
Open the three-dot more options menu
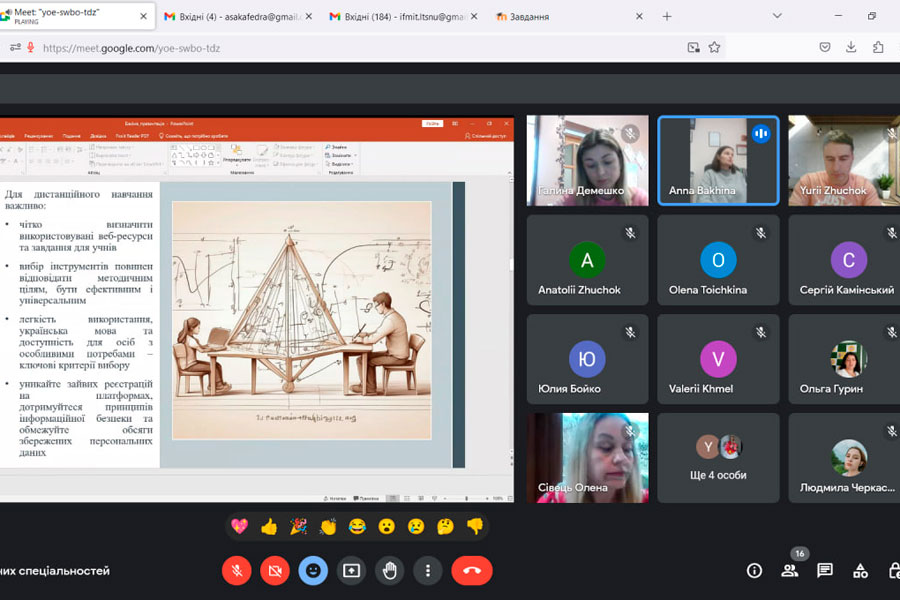[x=428, y=570]
